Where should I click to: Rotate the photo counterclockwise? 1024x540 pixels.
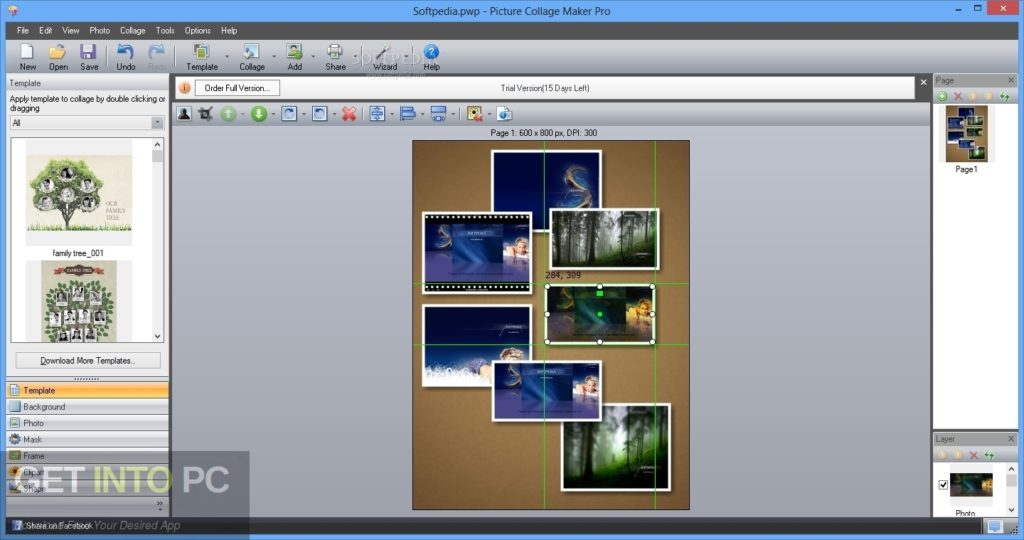point(319,114)
